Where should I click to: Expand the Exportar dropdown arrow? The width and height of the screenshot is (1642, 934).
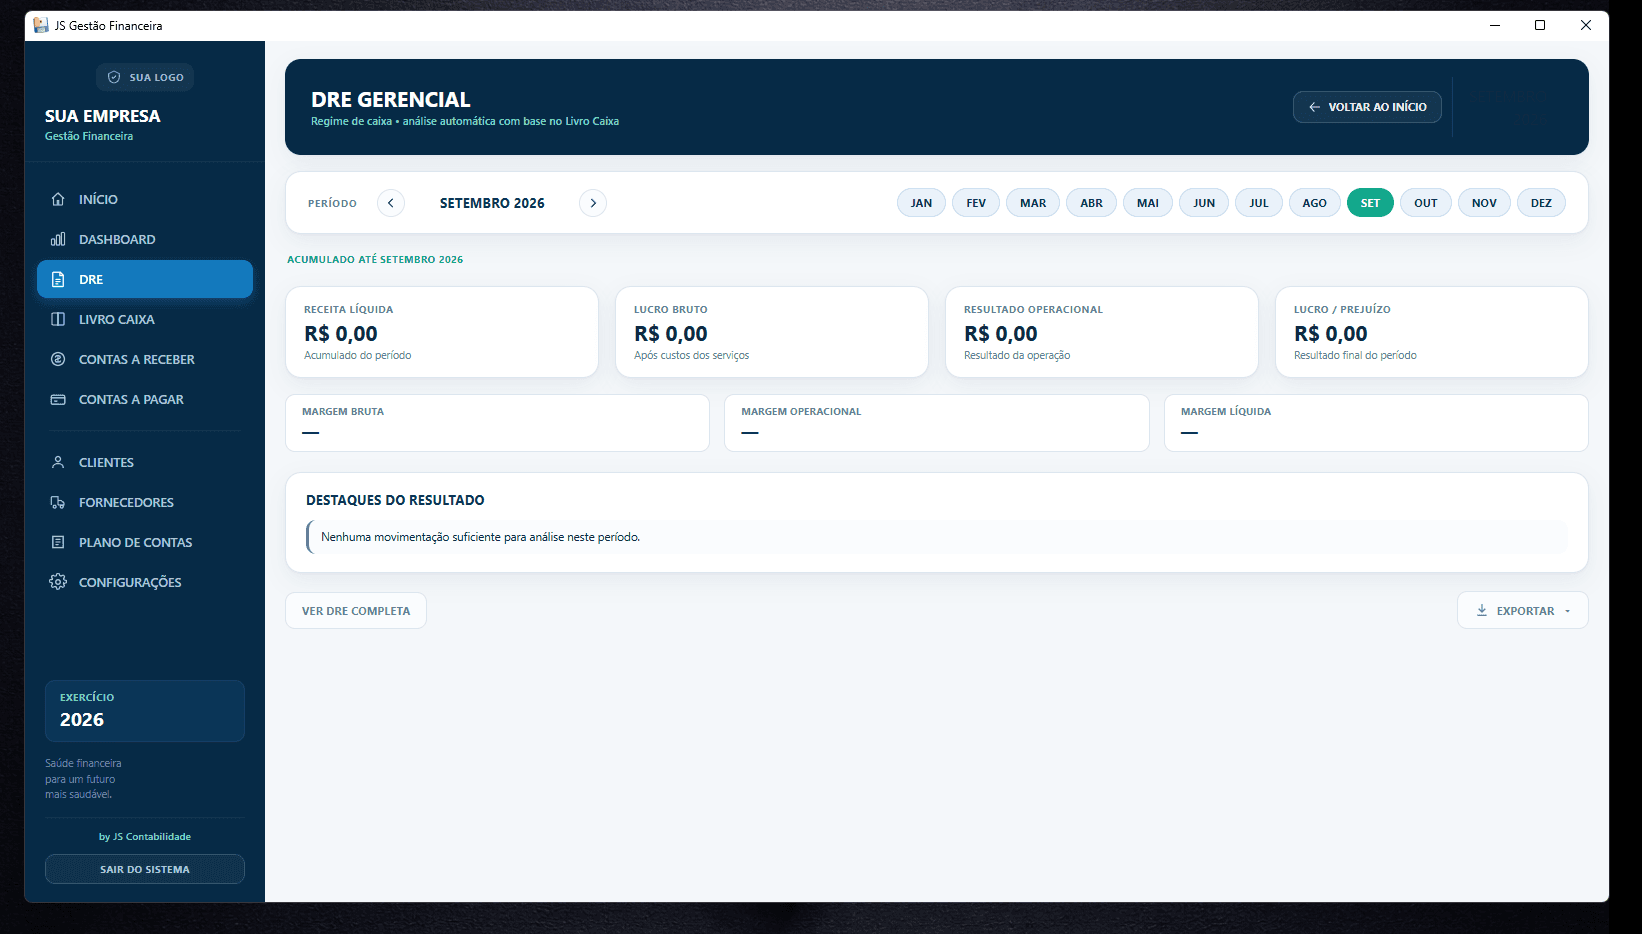point(1567,611)
